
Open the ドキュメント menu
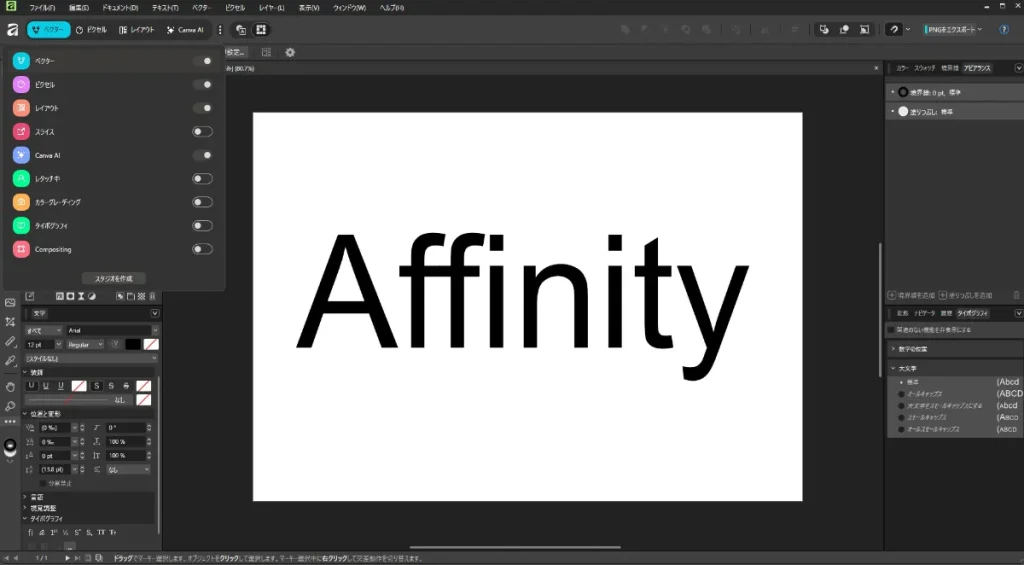pyautogui.click(x=120, y=8)
